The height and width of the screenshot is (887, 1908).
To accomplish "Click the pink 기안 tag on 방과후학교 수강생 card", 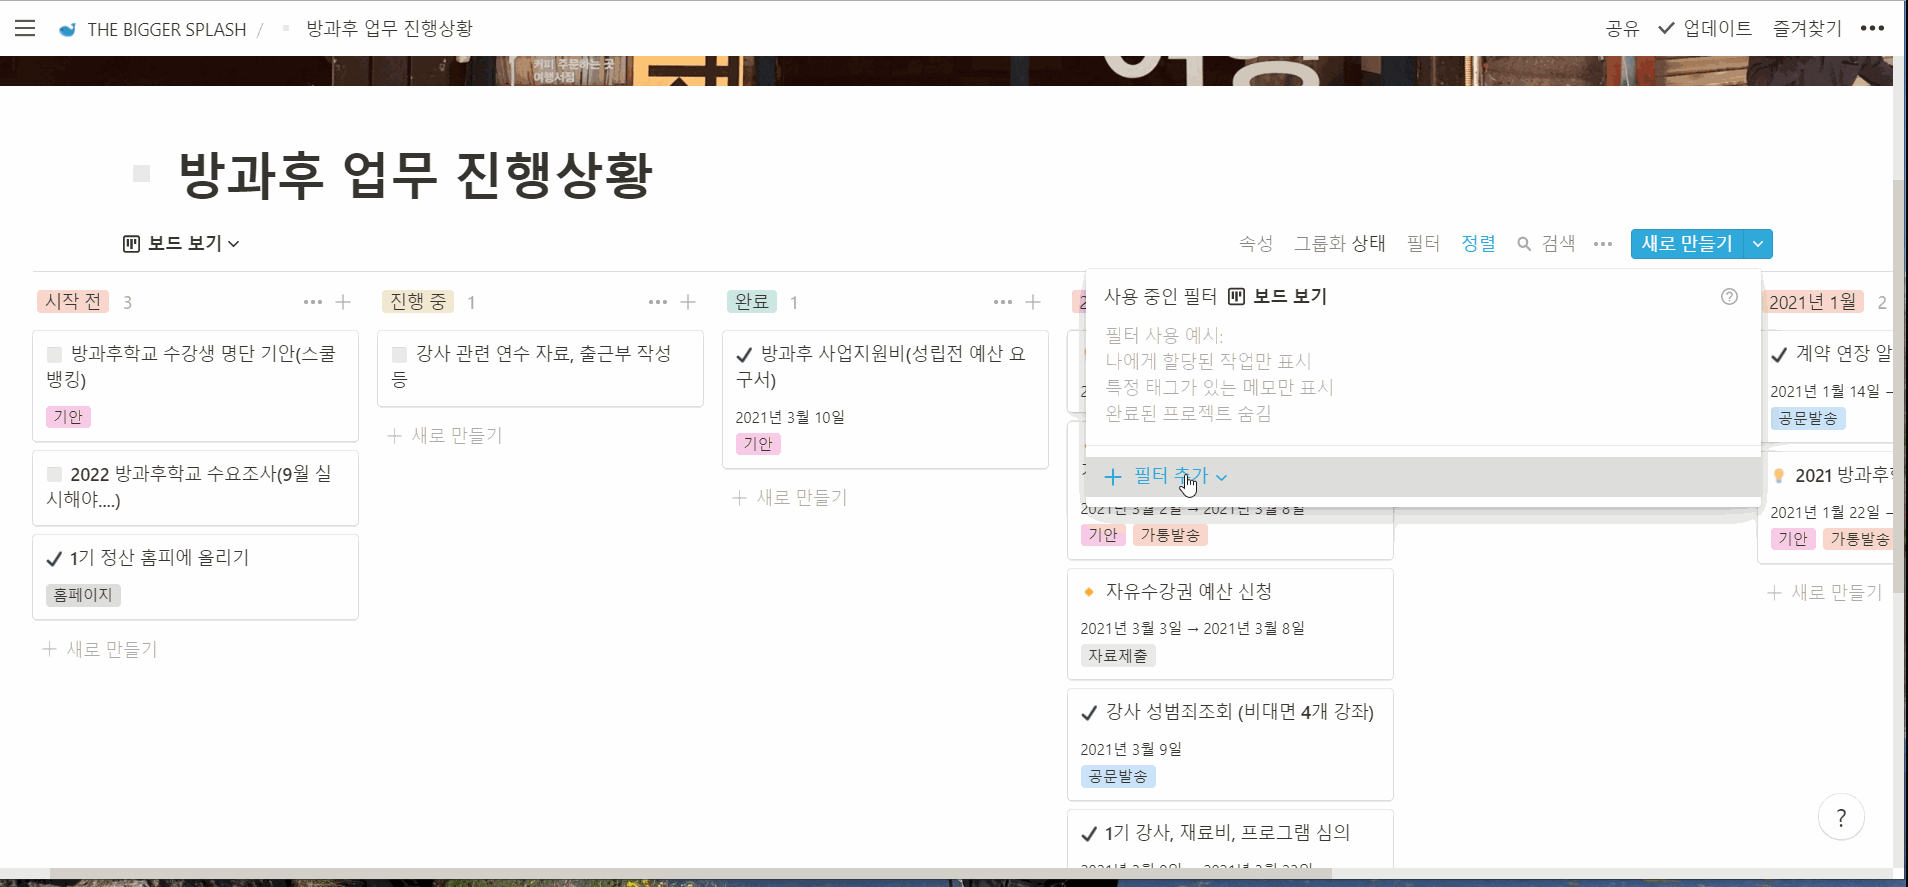I will coord(68,417).
